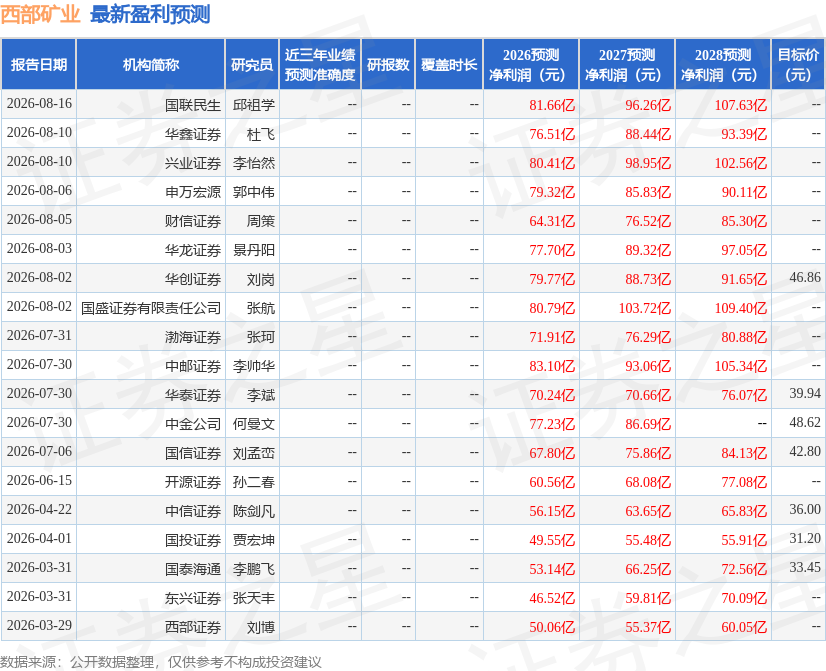Click the target price 39.94

[x=805, y=393]
